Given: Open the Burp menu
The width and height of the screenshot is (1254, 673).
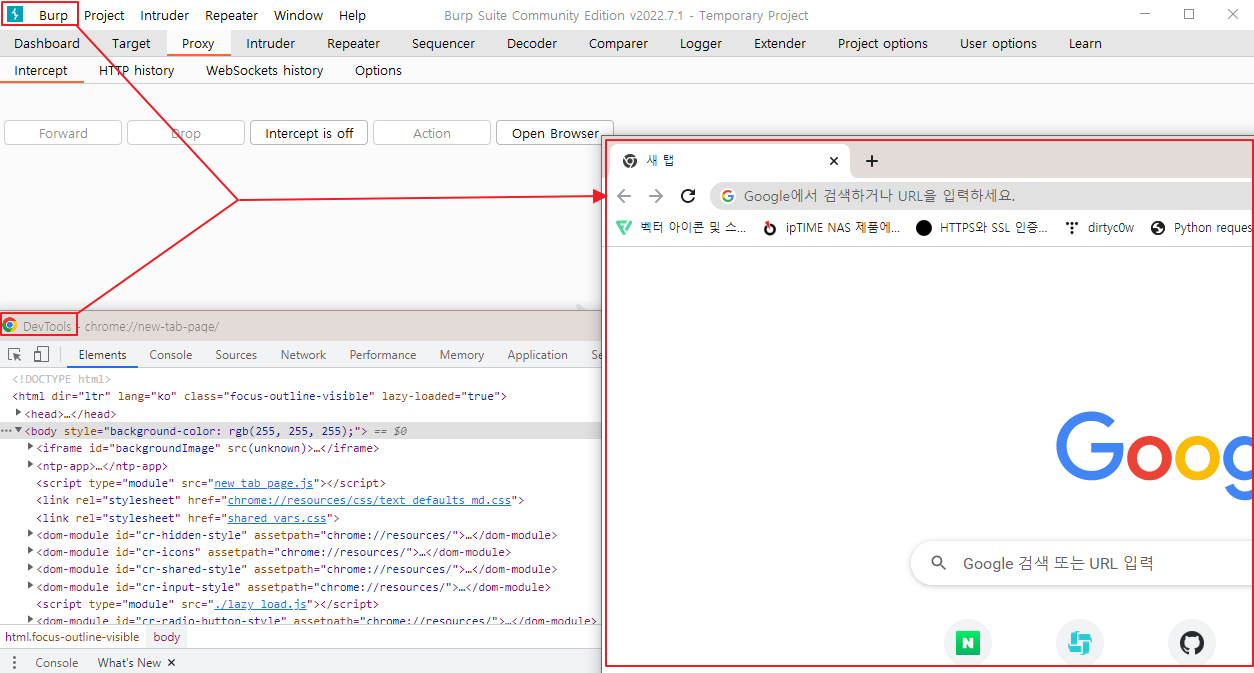Looking at the screenshot, I should point(54,15).
